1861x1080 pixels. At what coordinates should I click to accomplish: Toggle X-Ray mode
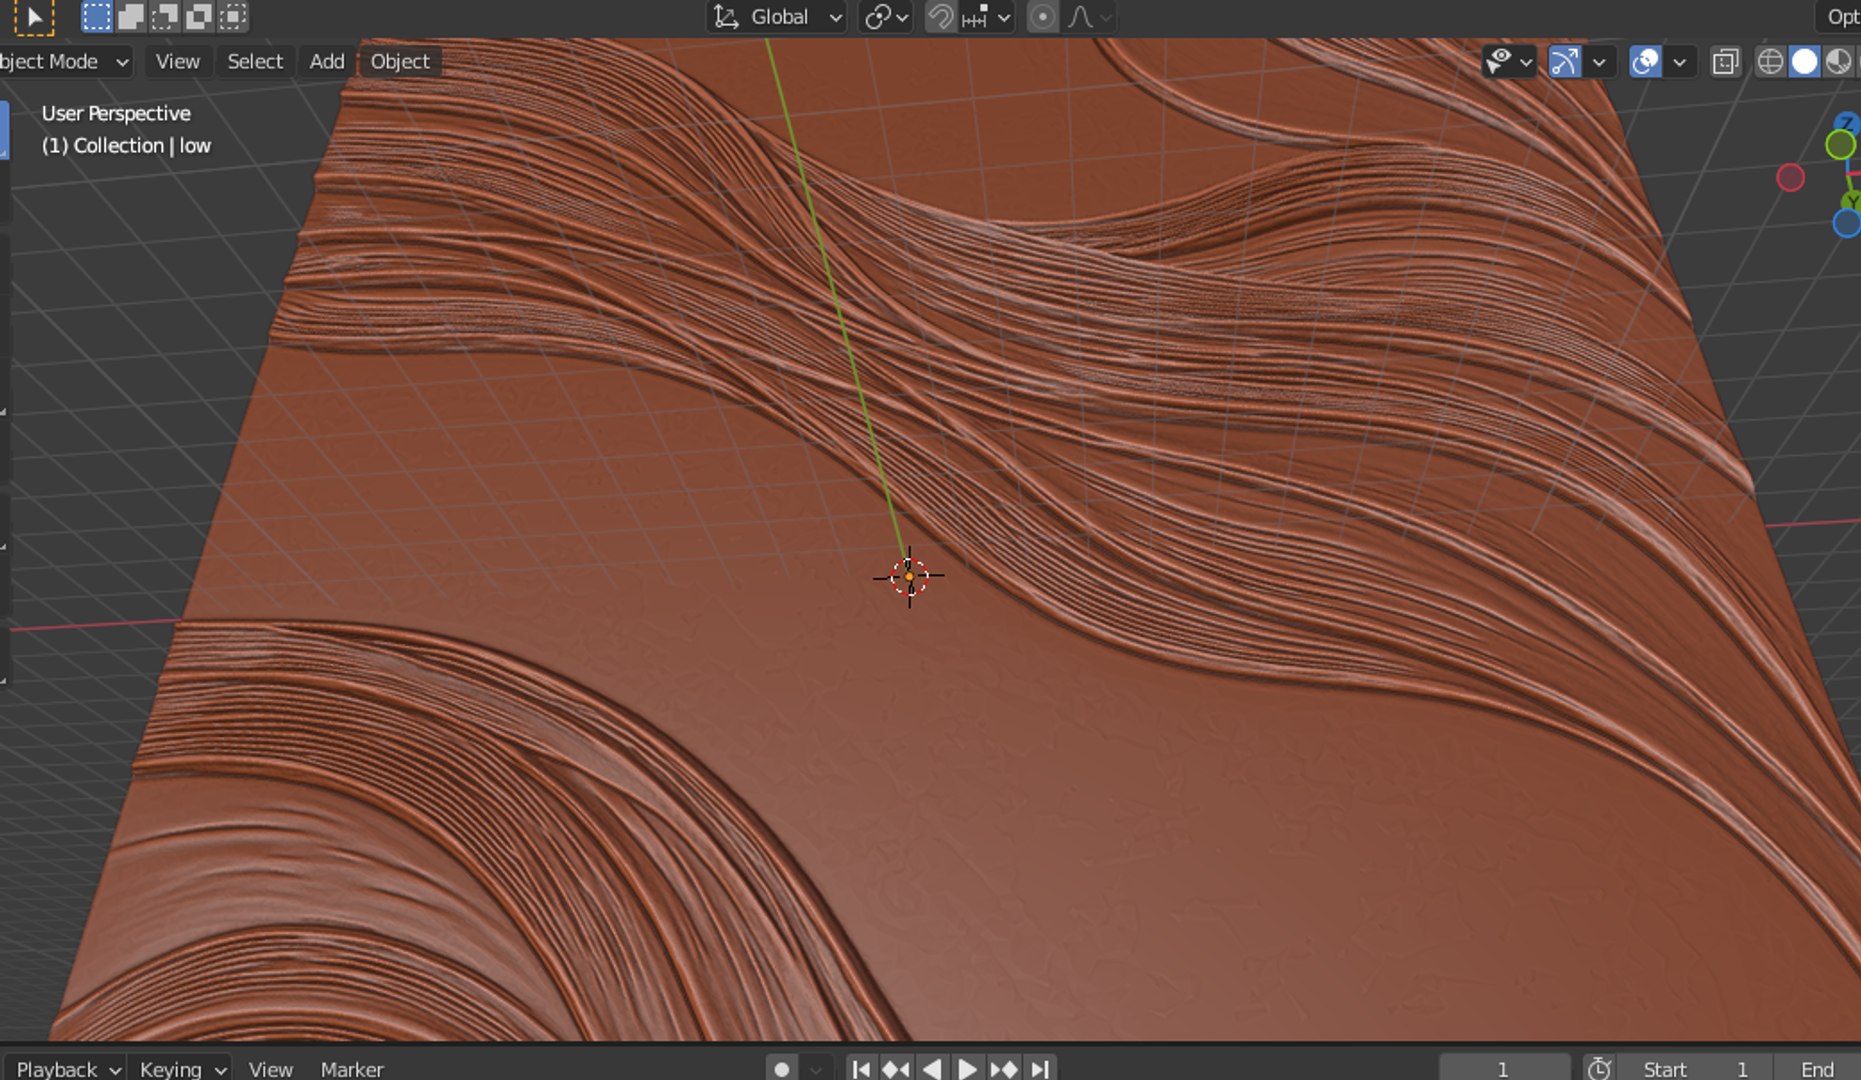tap(1725, 62)
